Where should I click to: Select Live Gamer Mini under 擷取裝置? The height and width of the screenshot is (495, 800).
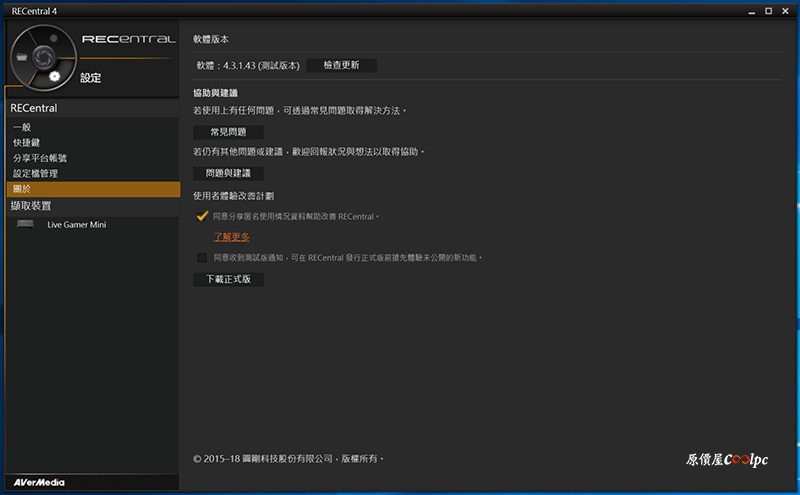(x=77, y=225)
